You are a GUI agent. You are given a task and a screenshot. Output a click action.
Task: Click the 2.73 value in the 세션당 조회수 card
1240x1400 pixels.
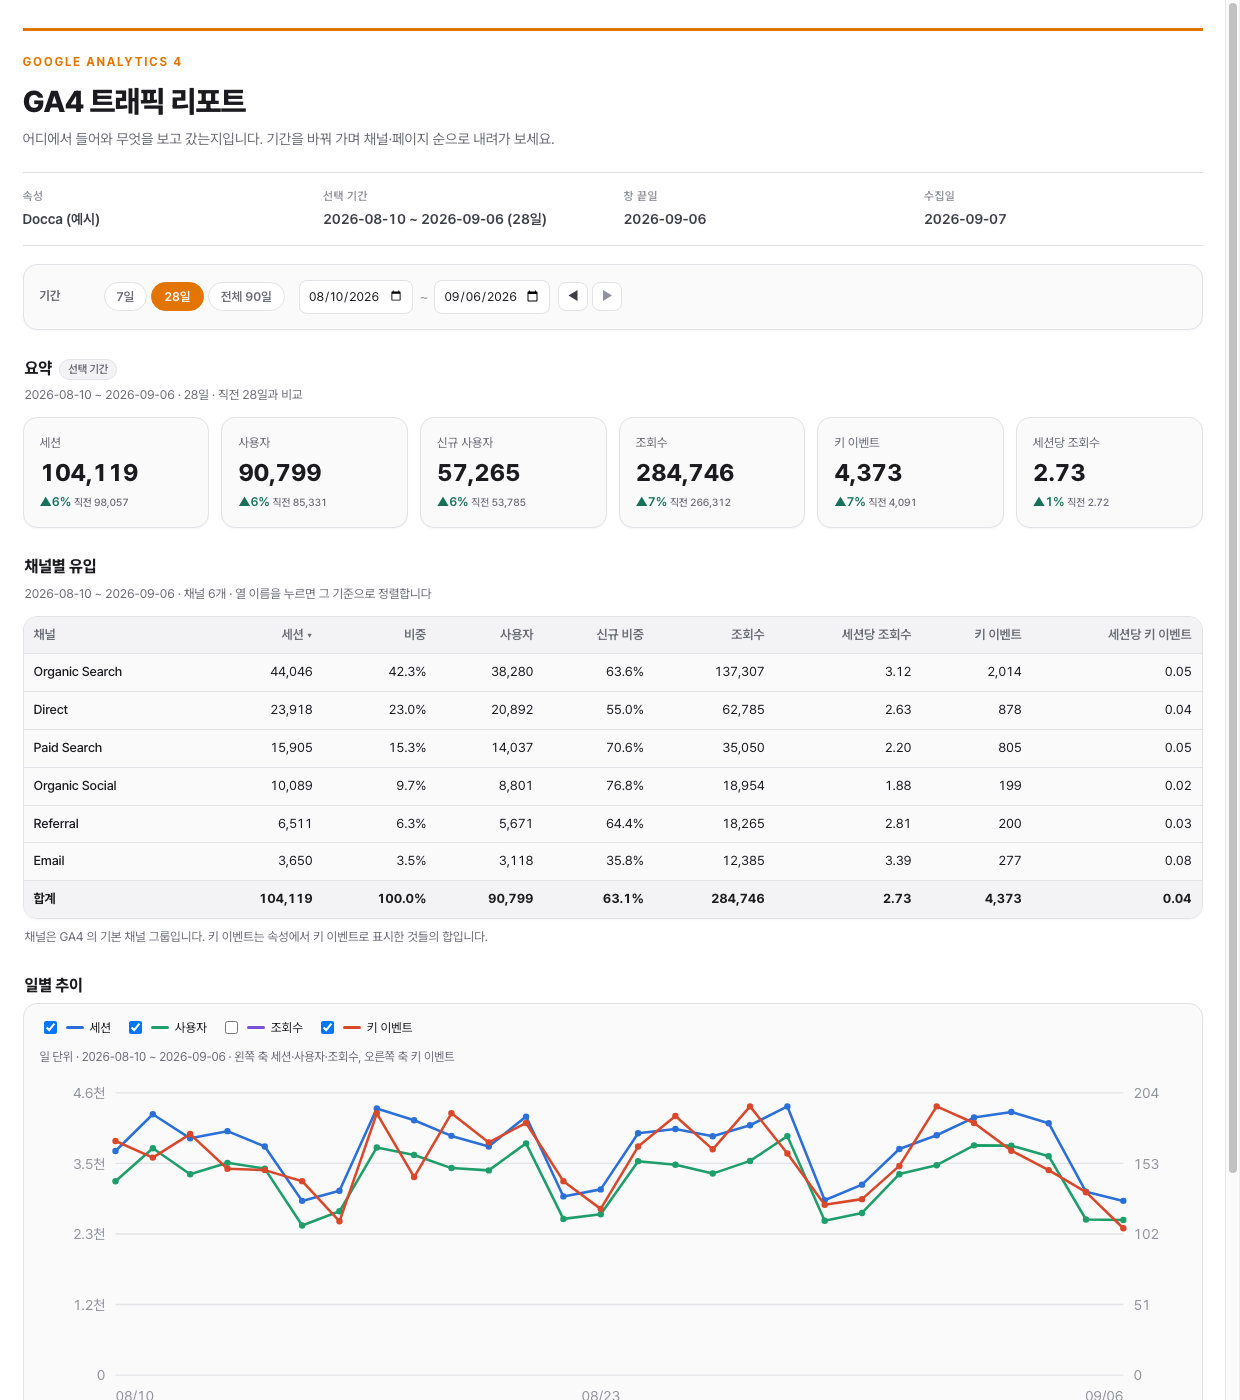click(x=1059, y=473)
